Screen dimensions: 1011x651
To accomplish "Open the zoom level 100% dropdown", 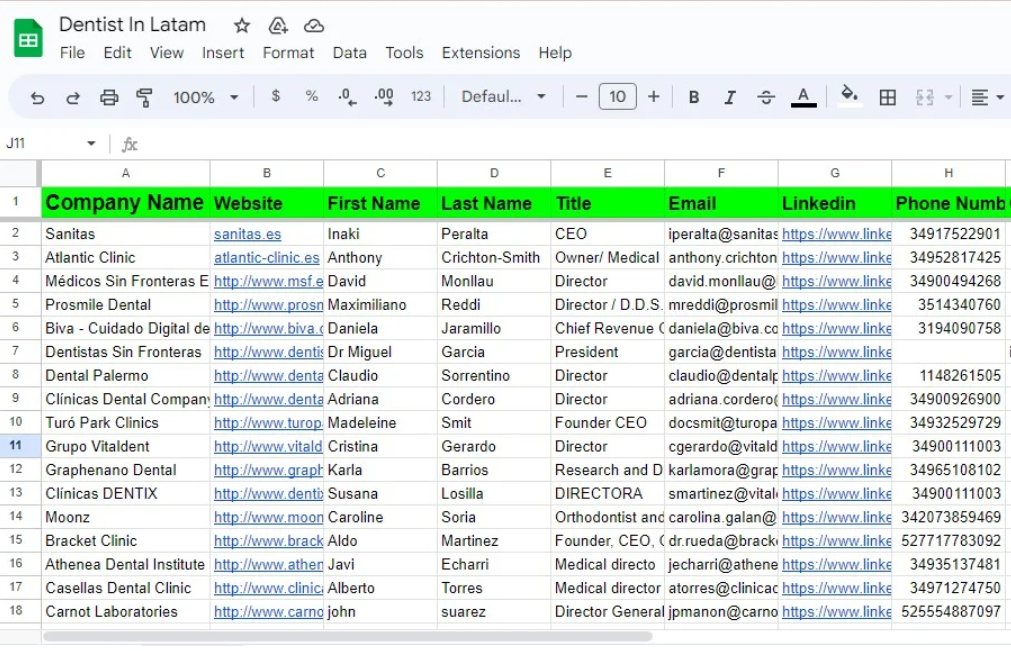I will tap(205, 97).
